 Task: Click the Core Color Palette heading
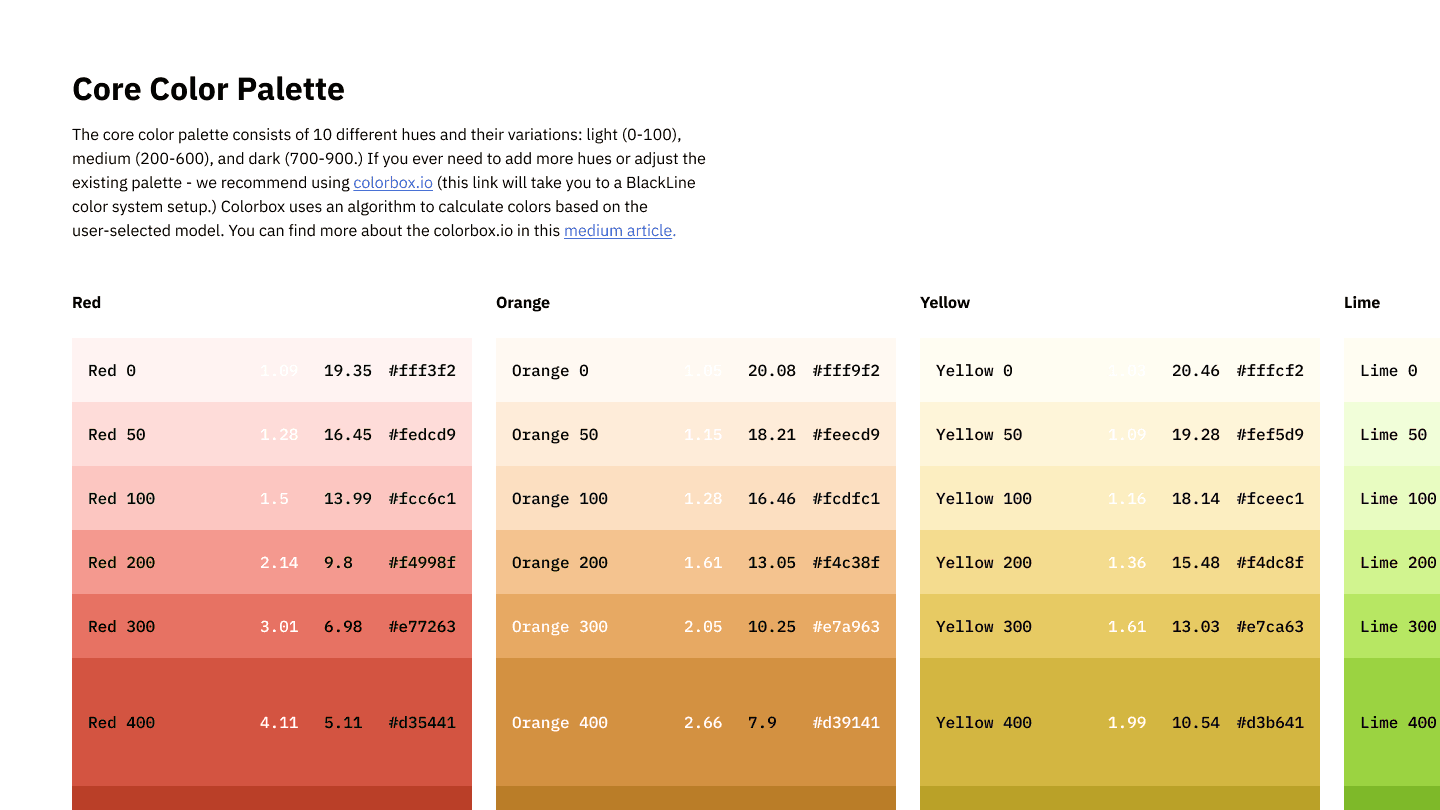click(208, 89)
